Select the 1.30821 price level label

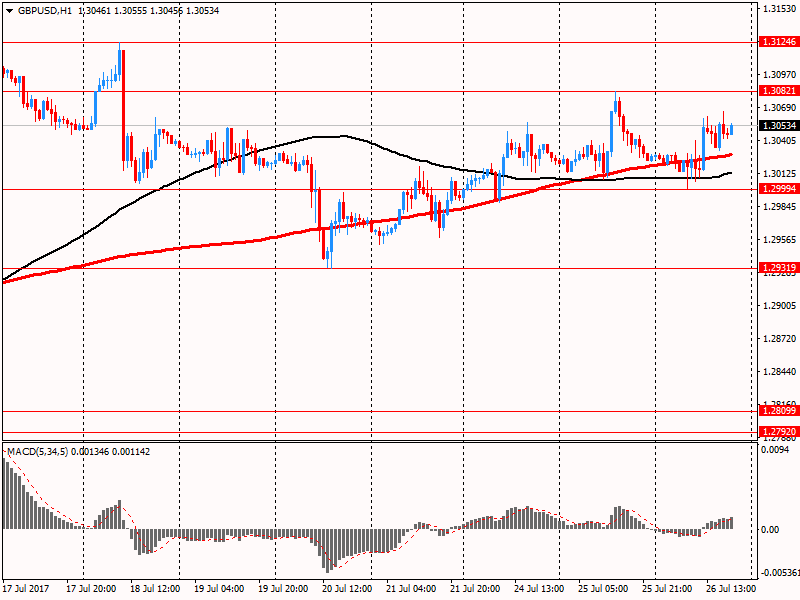(x=779, y=91)
